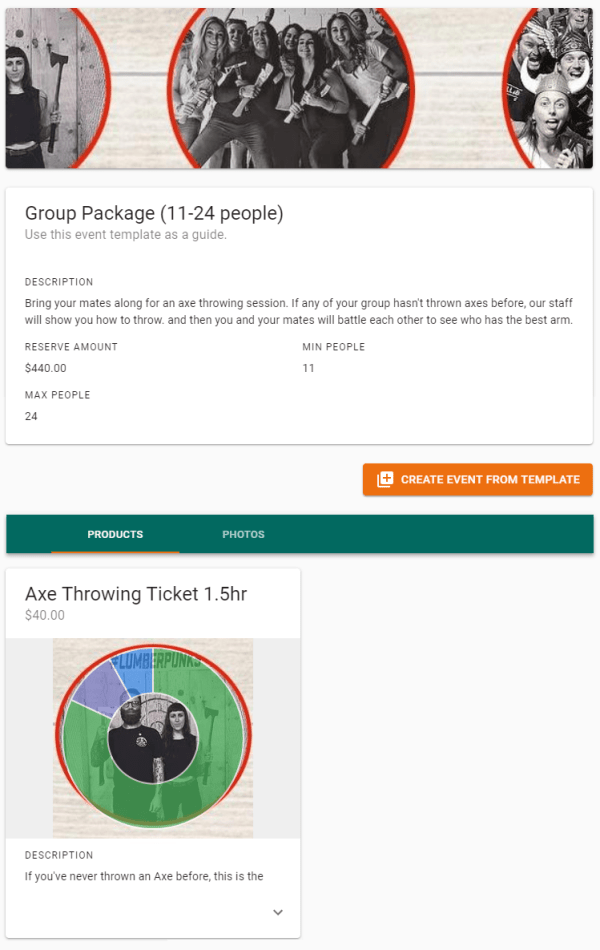Click the RESERVE AMOUNT label
Screen dimensions: 600x950
click(71, 347)
